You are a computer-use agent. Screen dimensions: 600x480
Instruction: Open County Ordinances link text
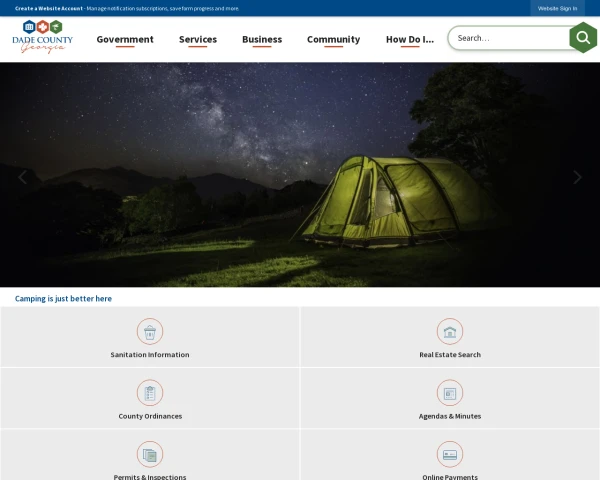[150, 416]
